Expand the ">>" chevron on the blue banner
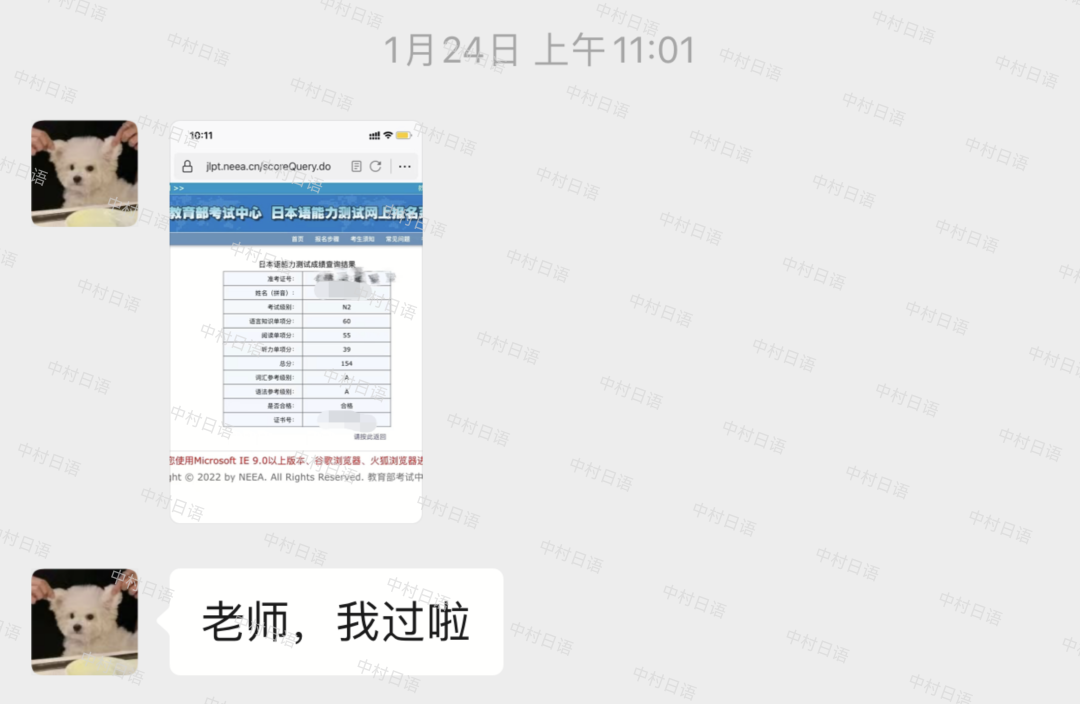The height and width of the screenshot is (704, 1080). point(179,188)
